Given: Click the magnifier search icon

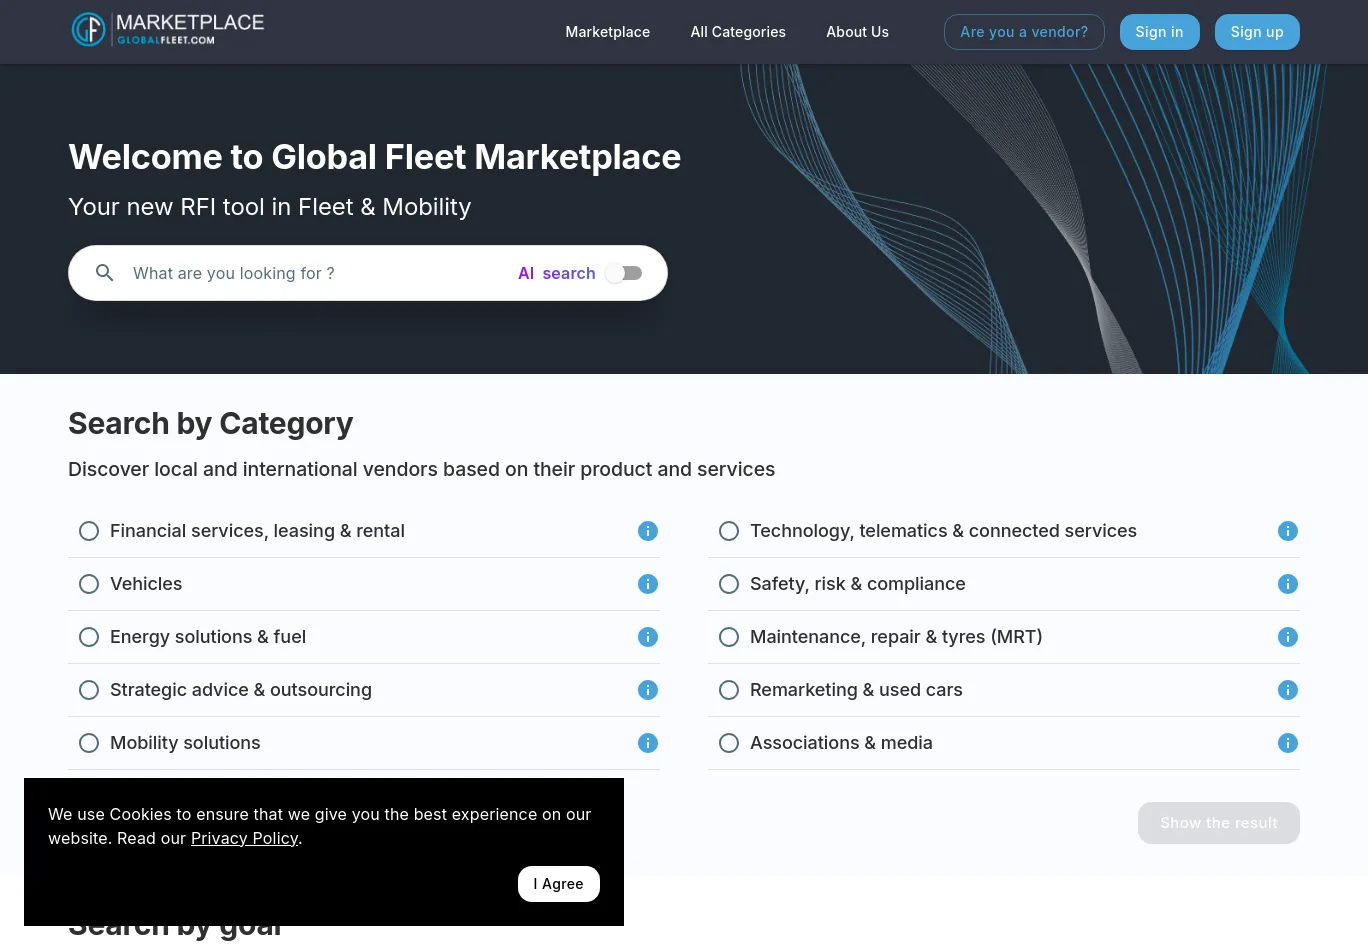Looking at the screenshot, I should [x=105, y=273].
